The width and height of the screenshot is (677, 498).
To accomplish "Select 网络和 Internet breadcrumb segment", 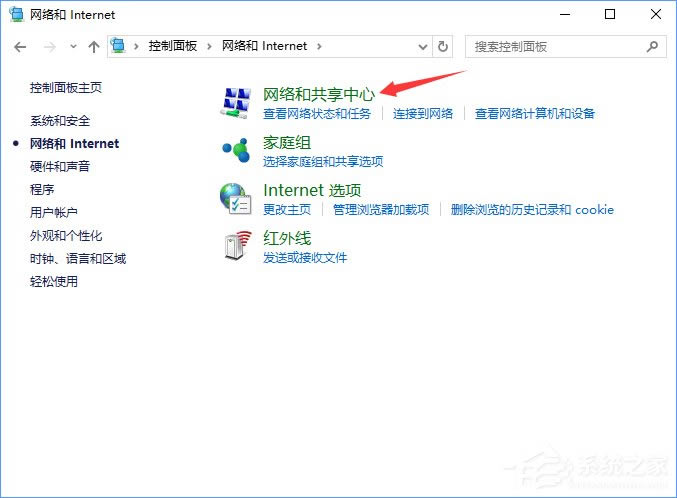I will 264,46.
